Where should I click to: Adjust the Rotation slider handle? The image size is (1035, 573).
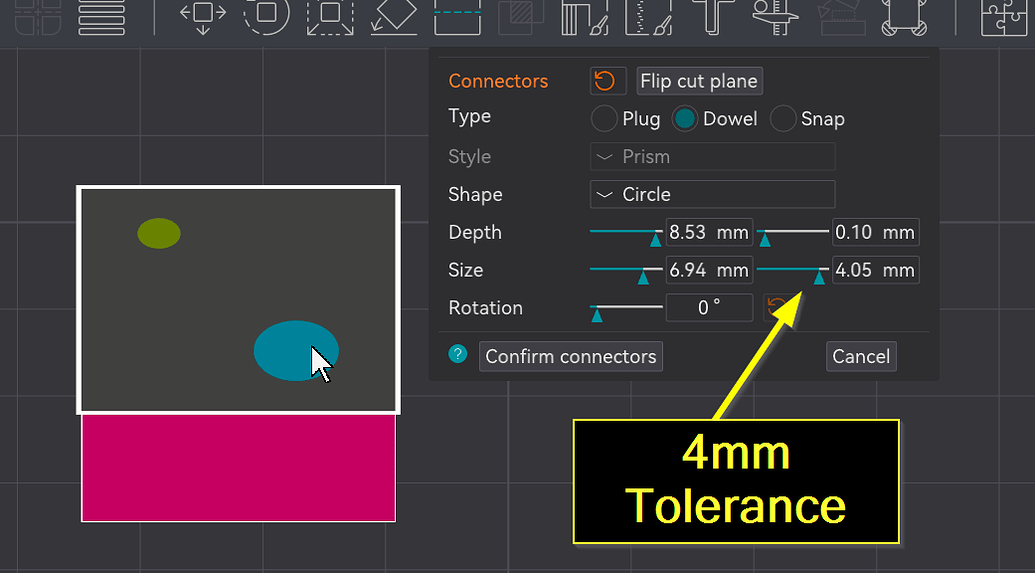(597, 314)
